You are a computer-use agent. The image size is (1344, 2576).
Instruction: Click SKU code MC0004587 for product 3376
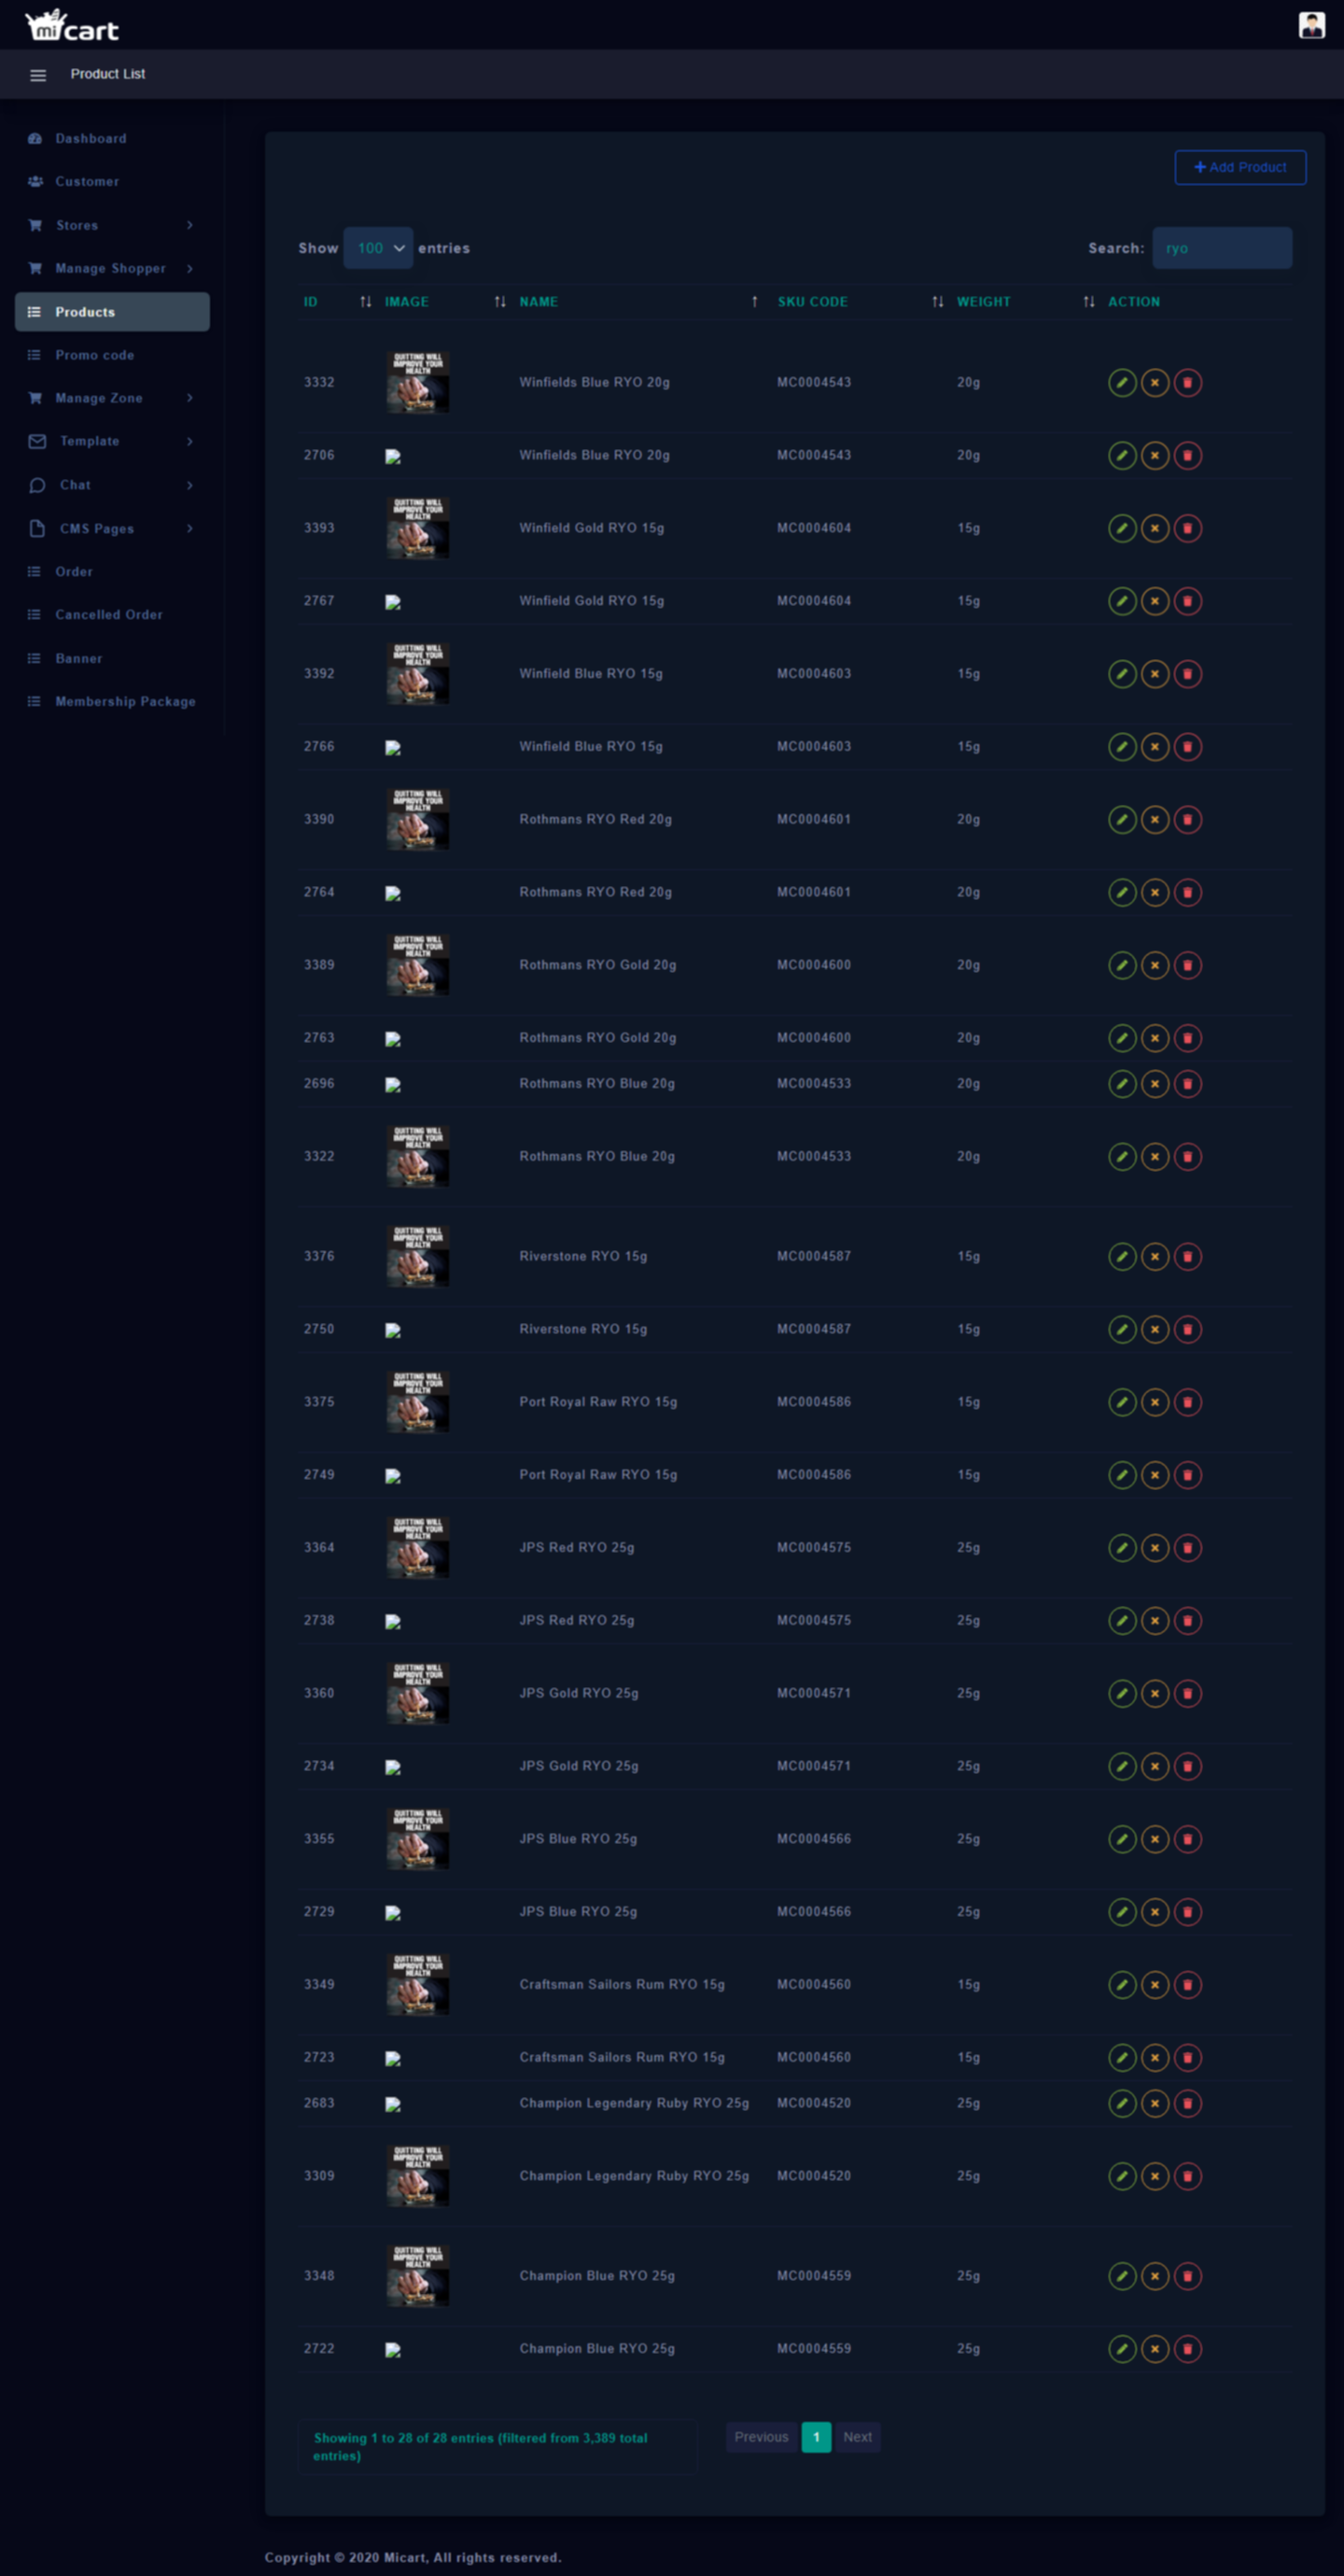coord(814,1257)
